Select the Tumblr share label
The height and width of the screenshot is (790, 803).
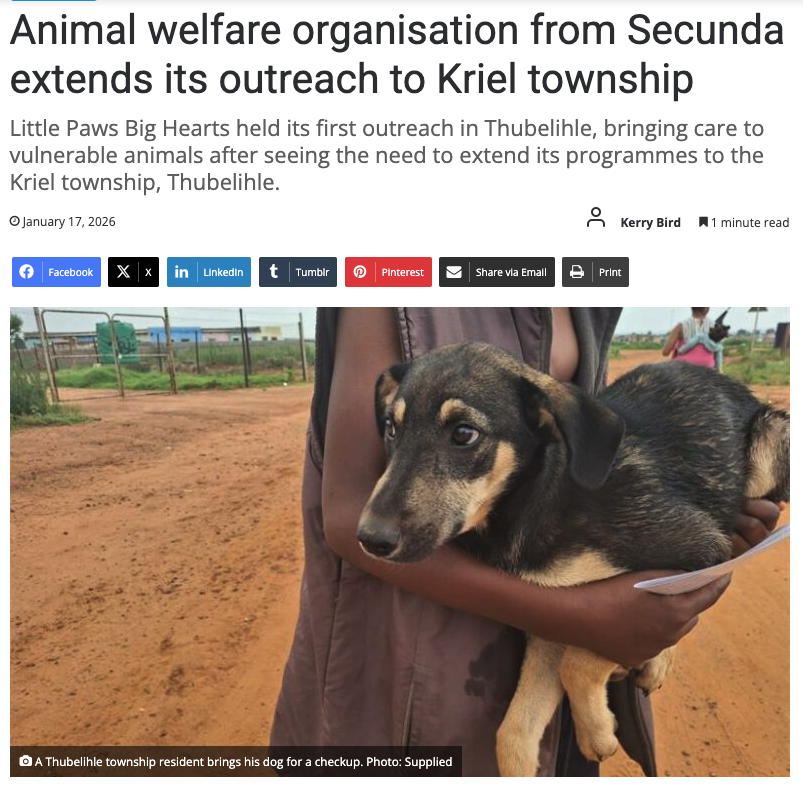(x=312, y=272)
